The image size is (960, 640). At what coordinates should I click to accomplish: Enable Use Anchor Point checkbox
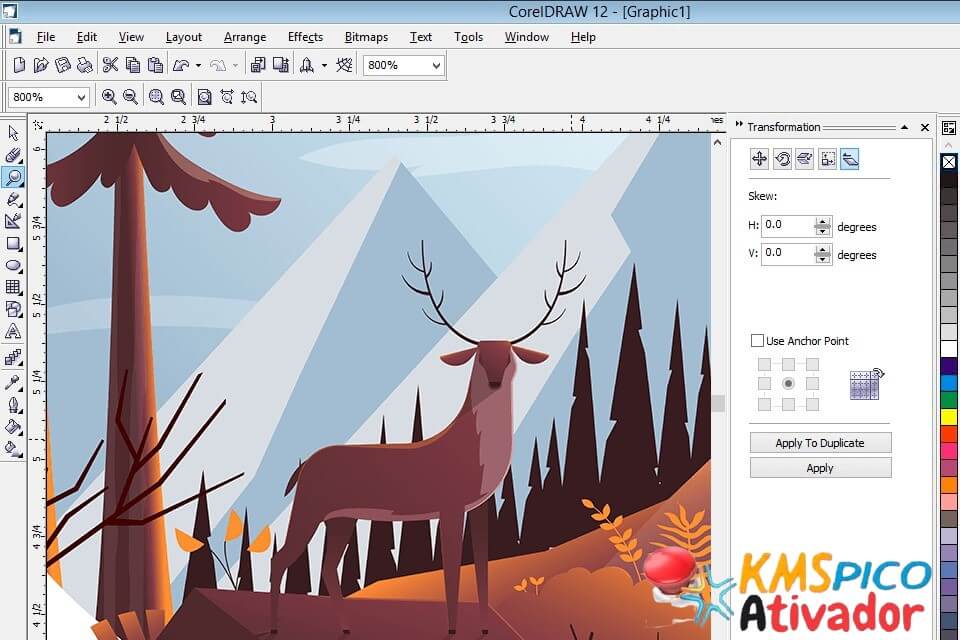757,341
